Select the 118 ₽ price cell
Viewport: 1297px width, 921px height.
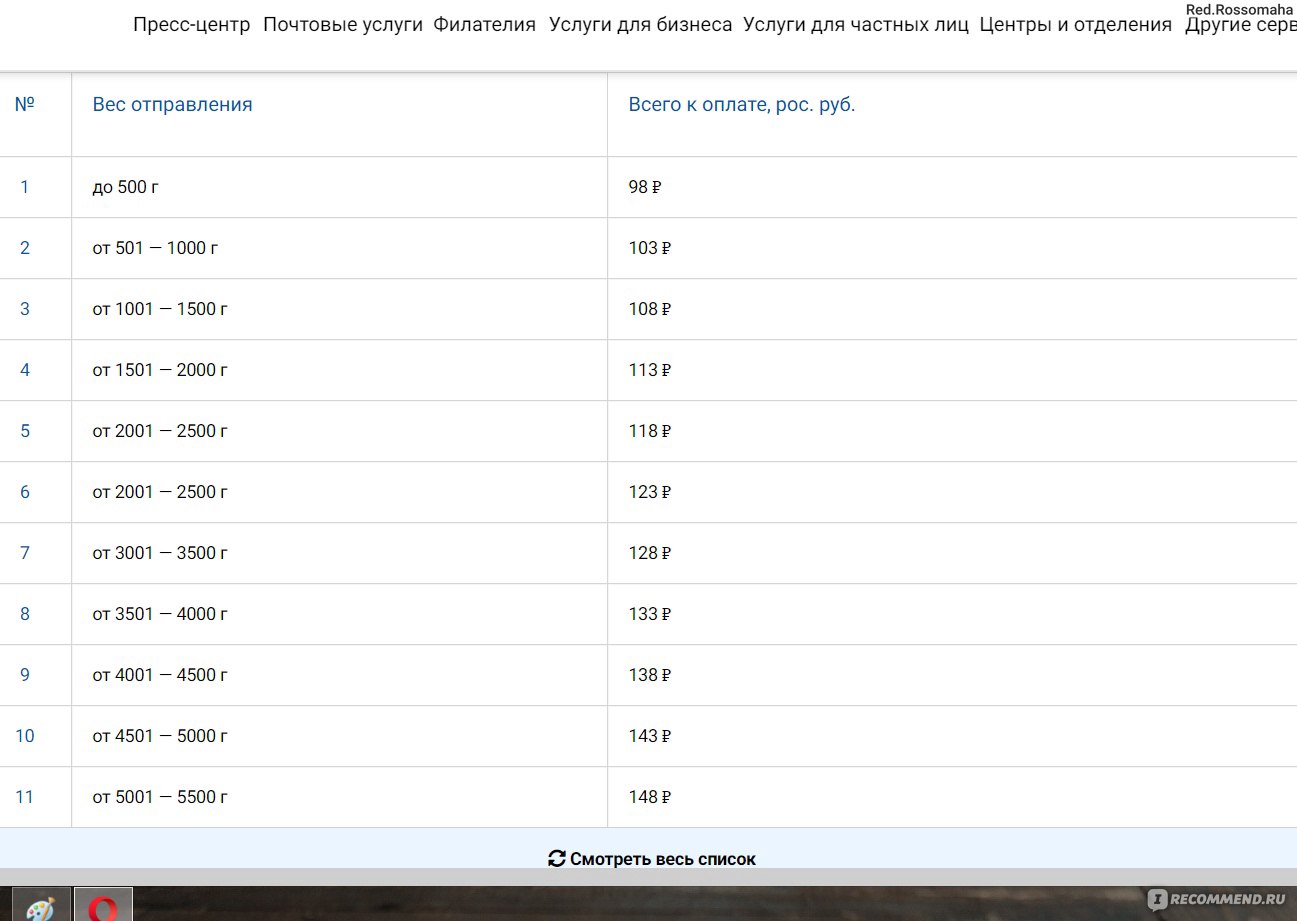pyautogui.click(x=952, y=431)
